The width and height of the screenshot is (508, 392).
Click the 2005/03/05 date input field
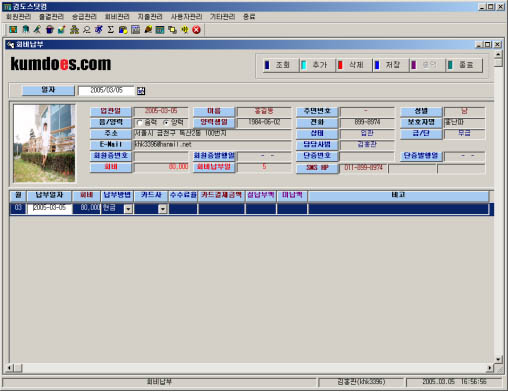106,90
